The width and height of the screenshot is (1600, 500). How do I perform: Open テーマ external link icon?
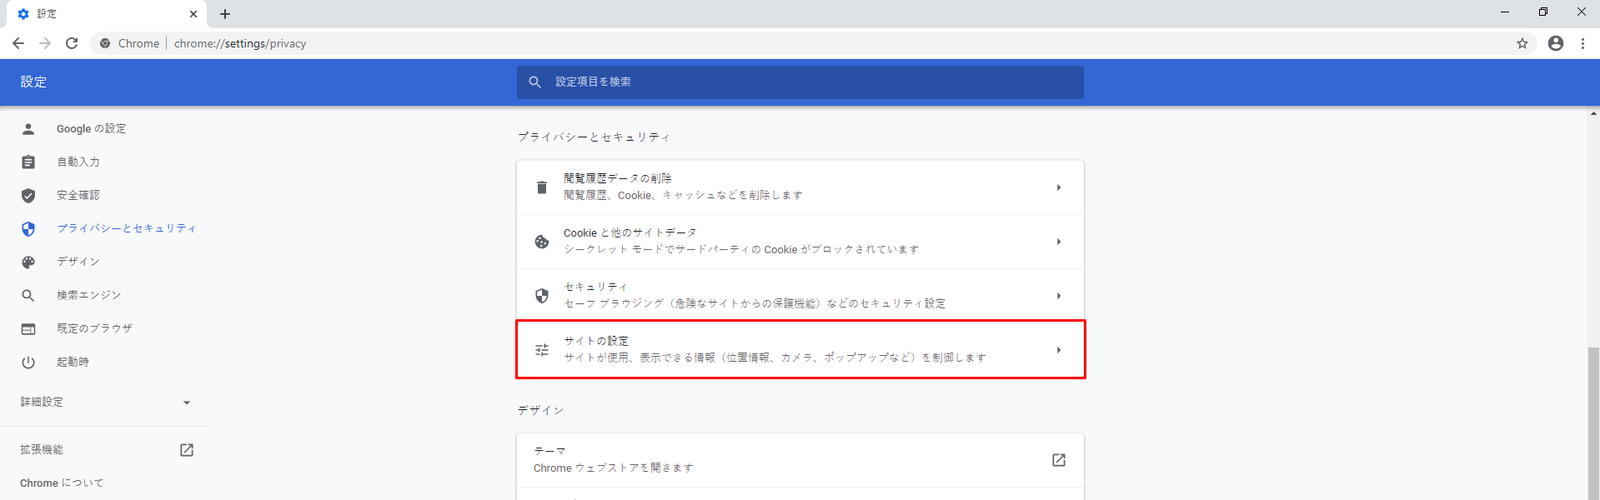[1058, 460]
